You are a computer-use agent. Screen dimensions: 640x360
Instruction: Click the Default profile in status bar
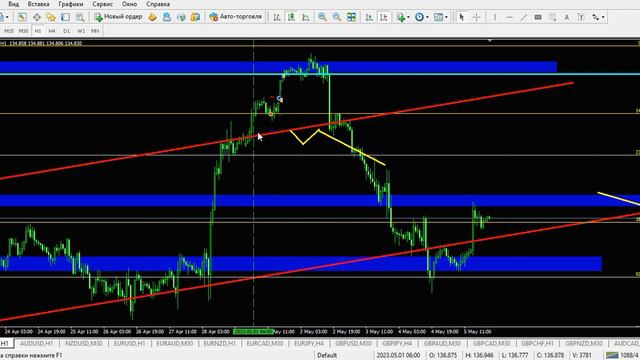[x=327, y=356]
